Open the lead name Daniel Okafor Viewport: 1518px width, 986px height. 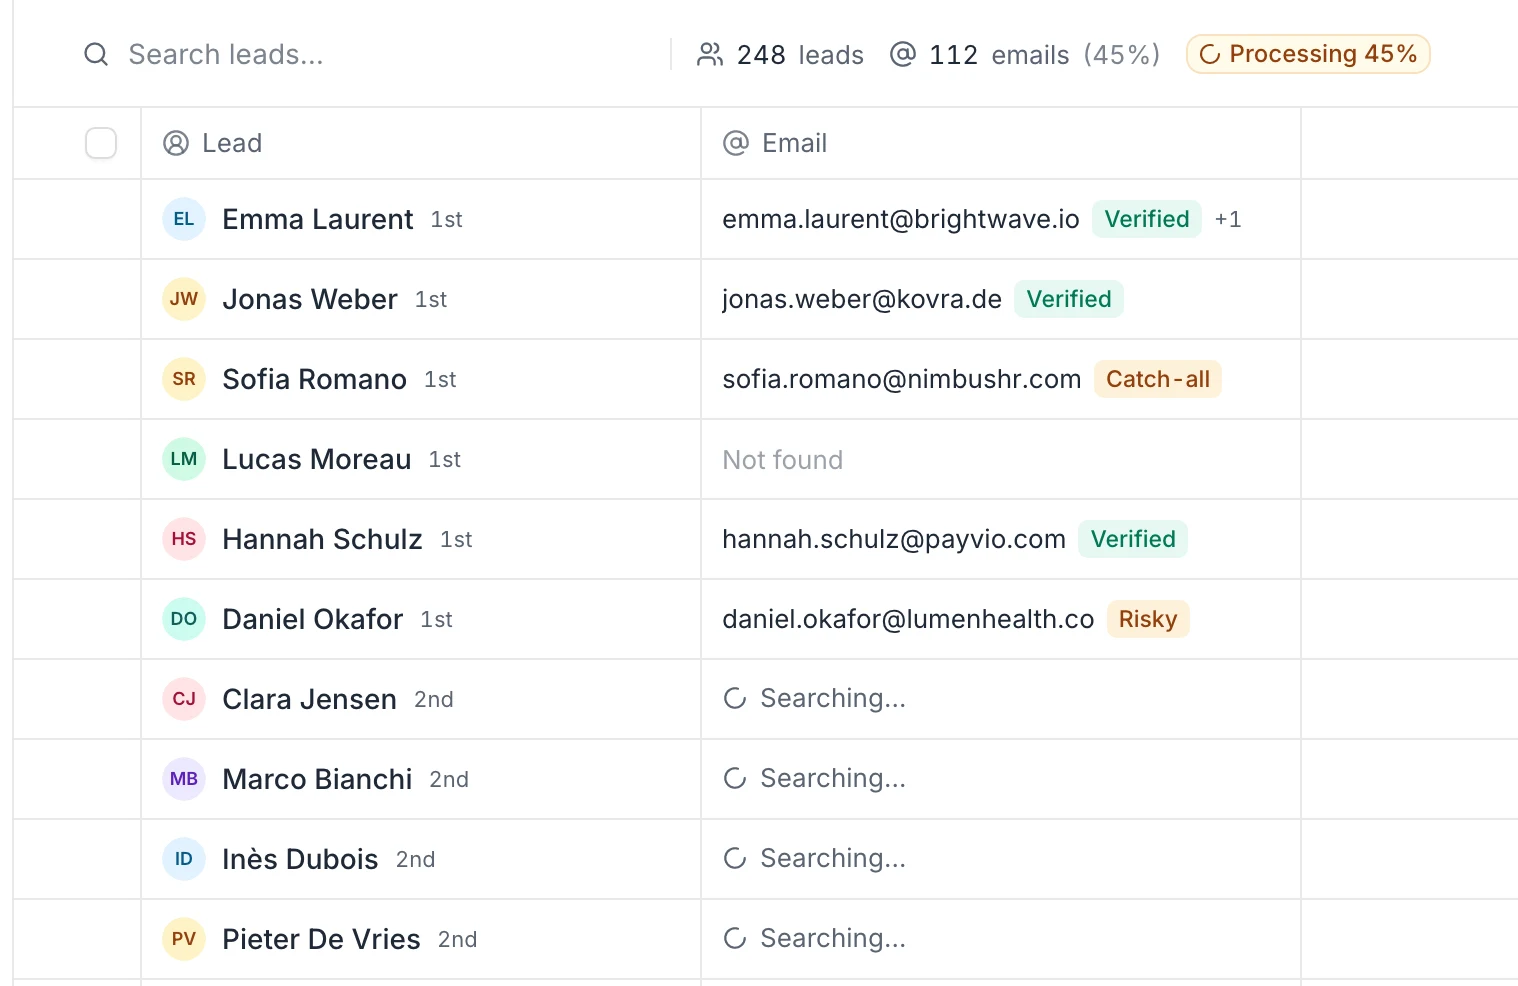pyautogui.click(x=313, y=619)
